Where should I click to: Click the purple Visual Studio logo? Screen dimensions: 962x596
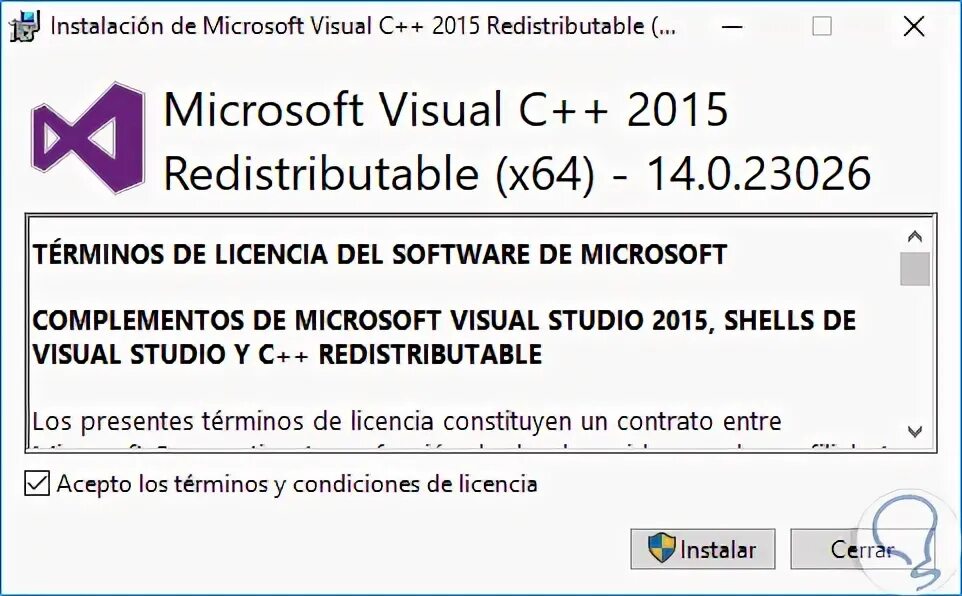[88, 137]
